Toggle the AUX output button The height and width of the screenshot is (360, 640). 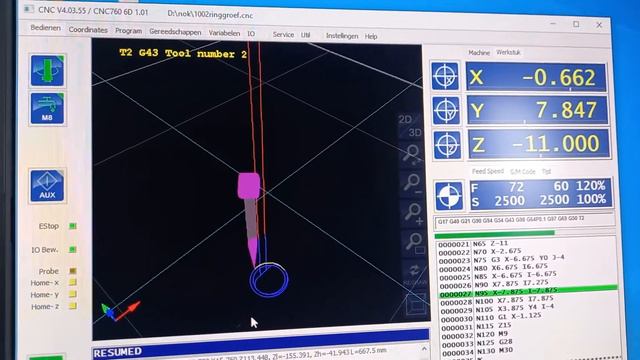point(47,186)
